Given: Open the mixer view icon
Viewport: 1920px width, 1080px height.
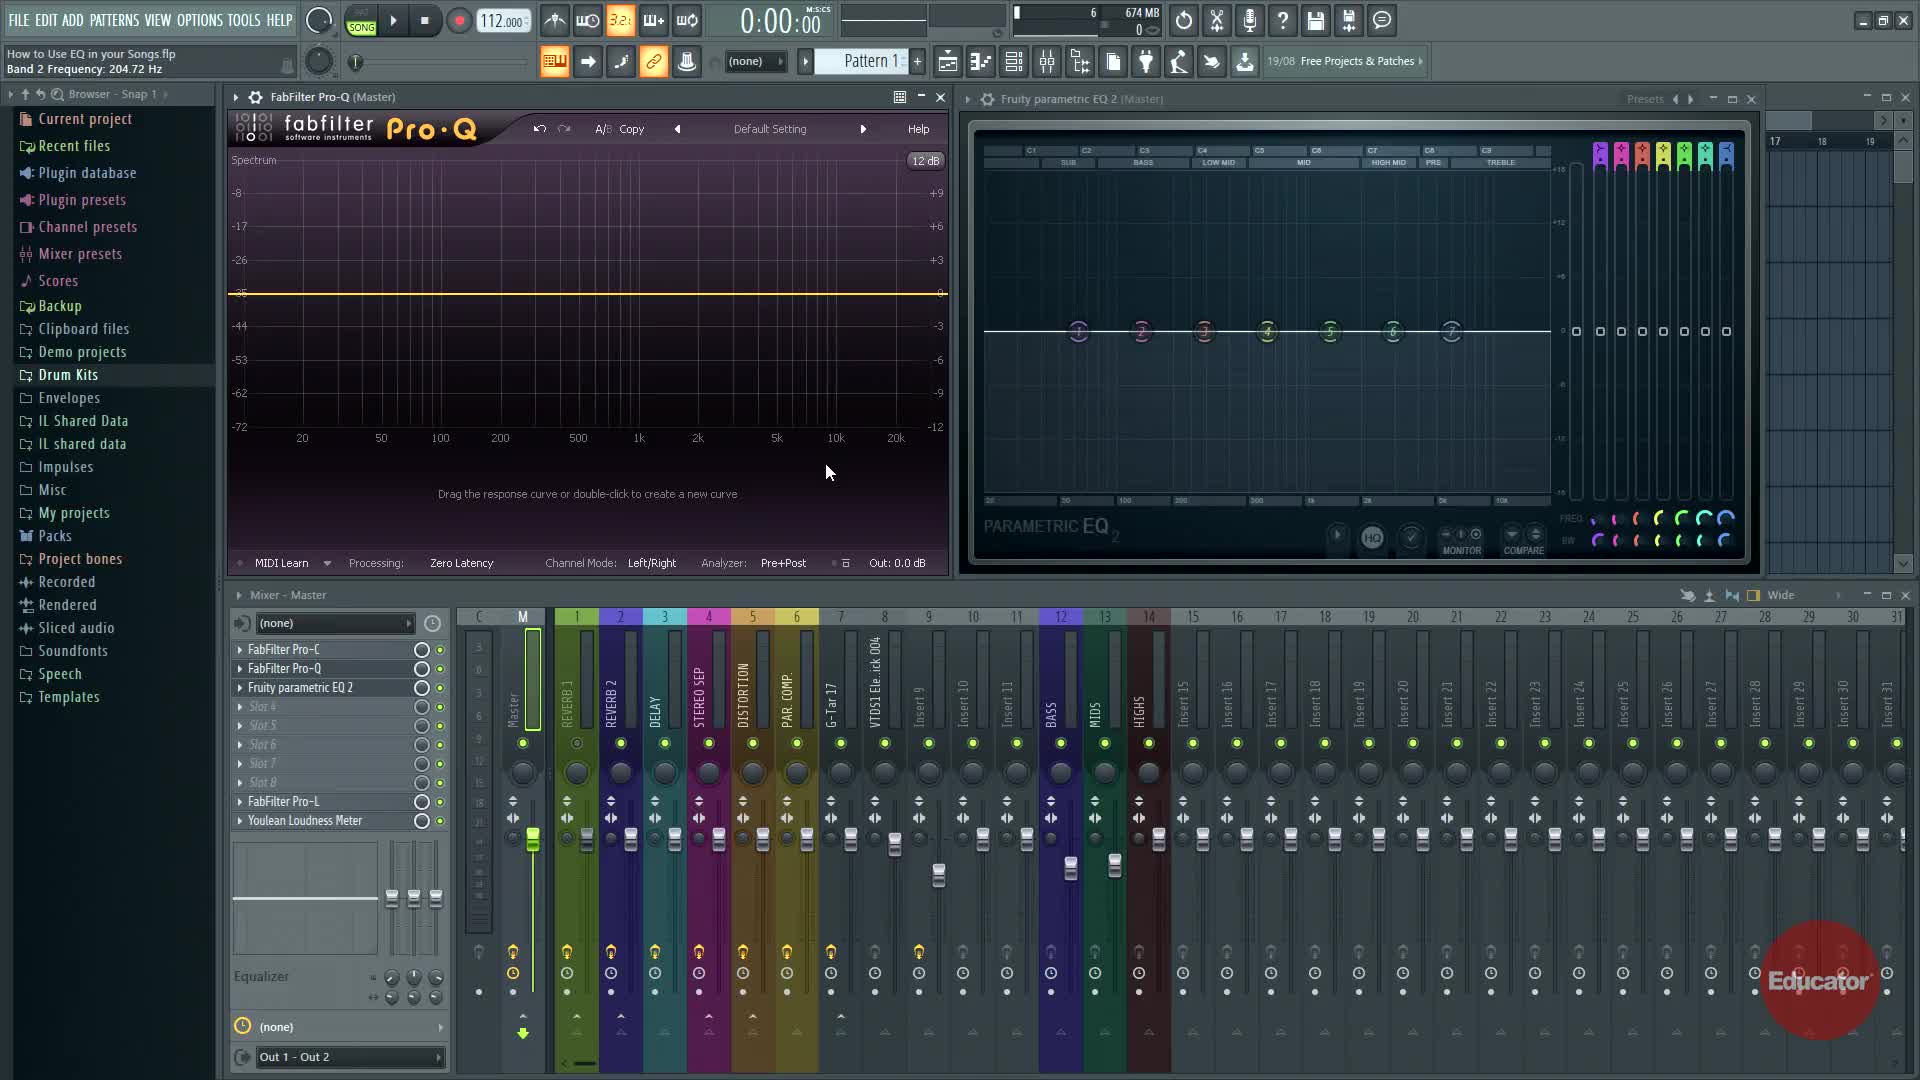Looking at the screenshot, I should [x=1047, y=62].
